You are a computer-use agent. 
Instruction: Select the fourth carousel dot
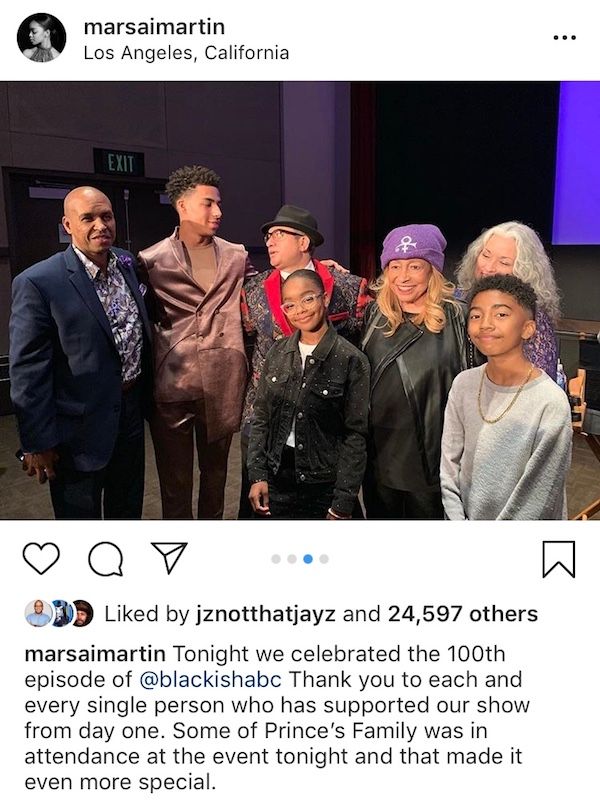(x=324, y=559)
